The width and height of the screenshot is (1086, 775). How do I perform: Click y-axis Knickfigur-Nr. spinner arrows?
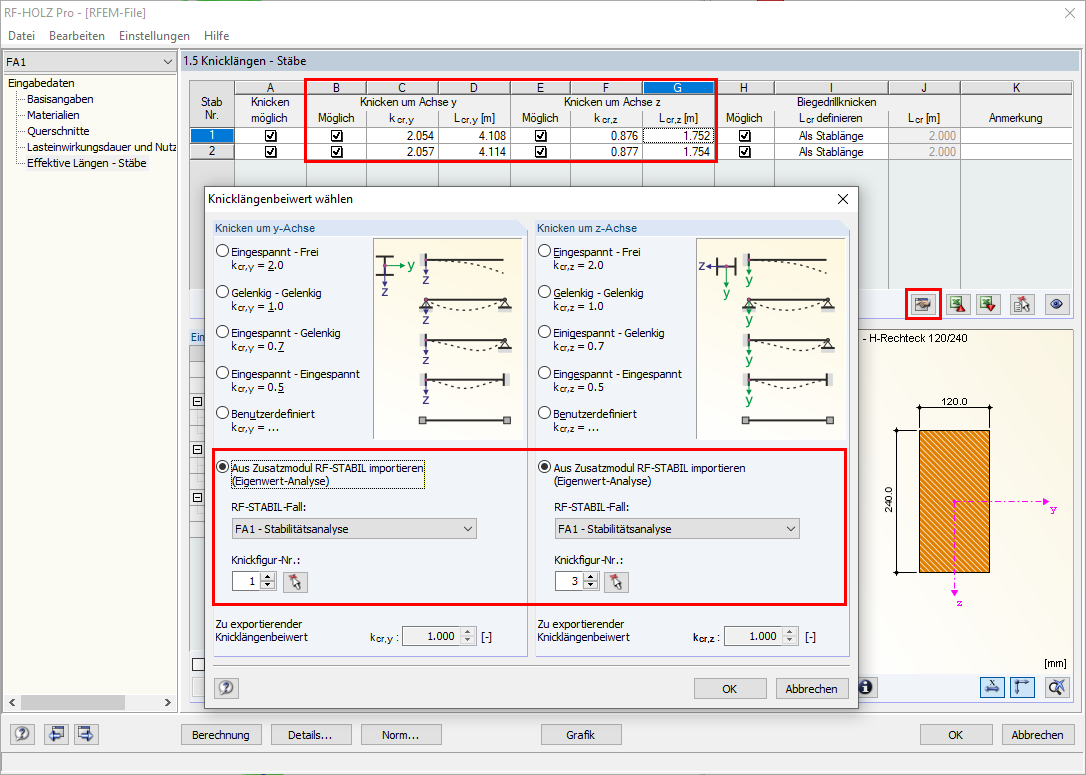(268, 581)
